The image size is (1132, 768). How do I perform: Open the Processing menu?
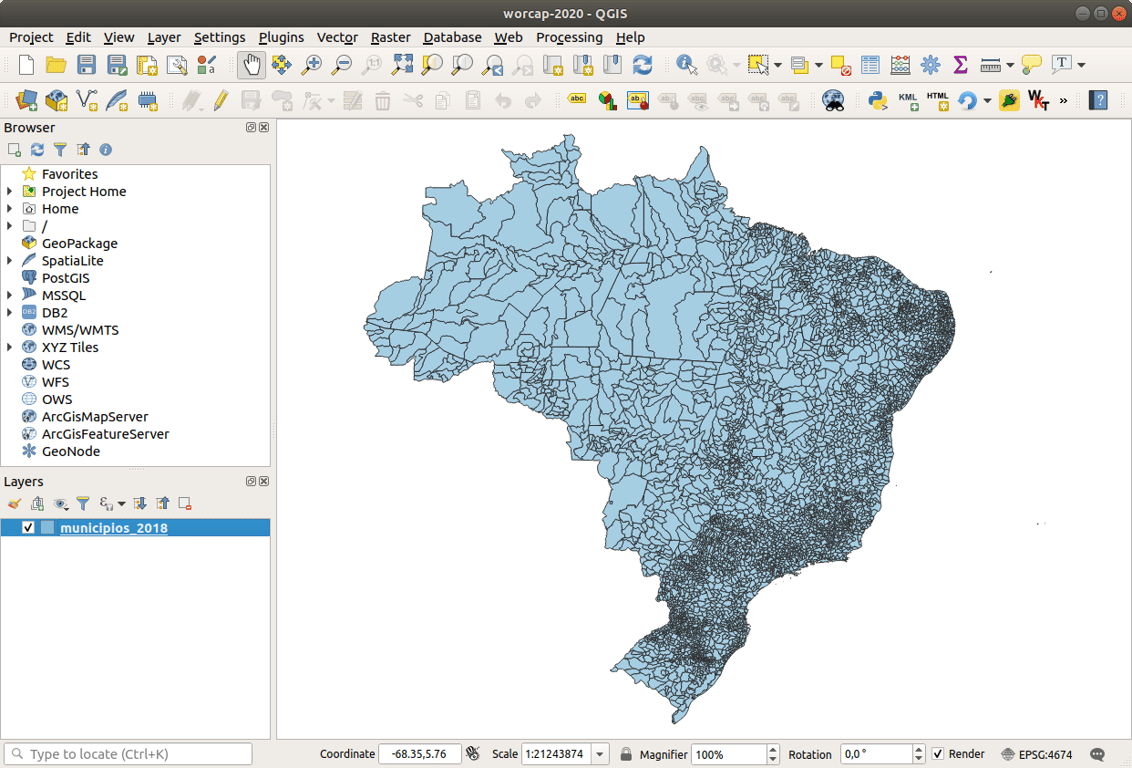pyautogui.click(x=569, y=37)
